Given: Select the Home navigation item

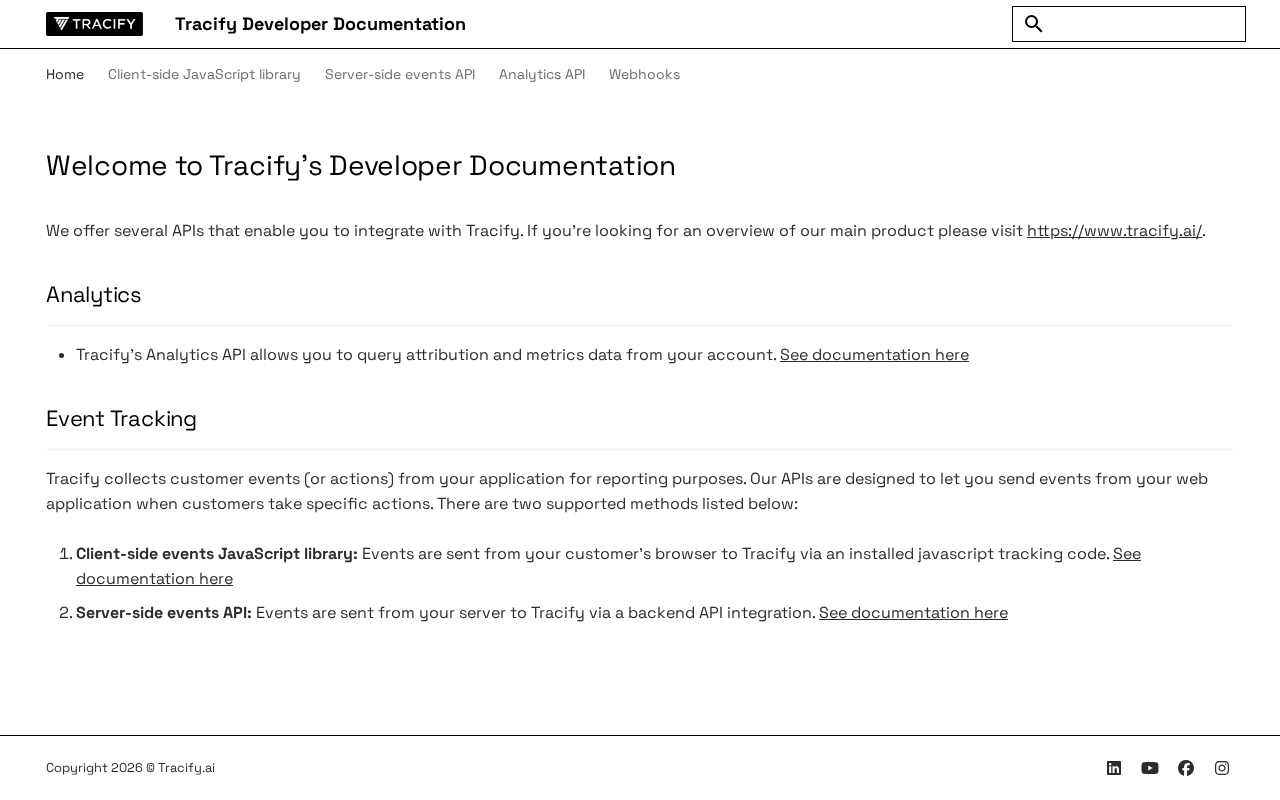Looking at the screenshot, I should click(x=65, y=75).
